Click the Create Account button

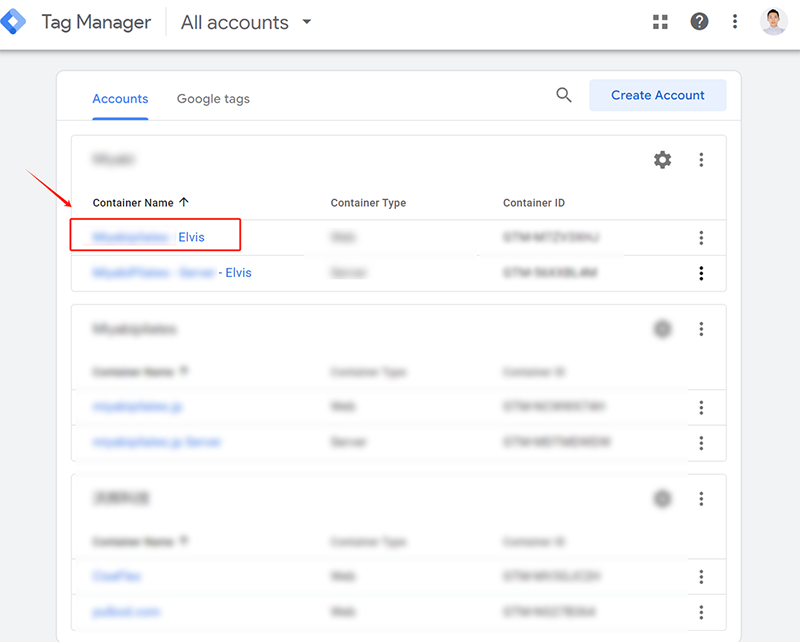657,95
